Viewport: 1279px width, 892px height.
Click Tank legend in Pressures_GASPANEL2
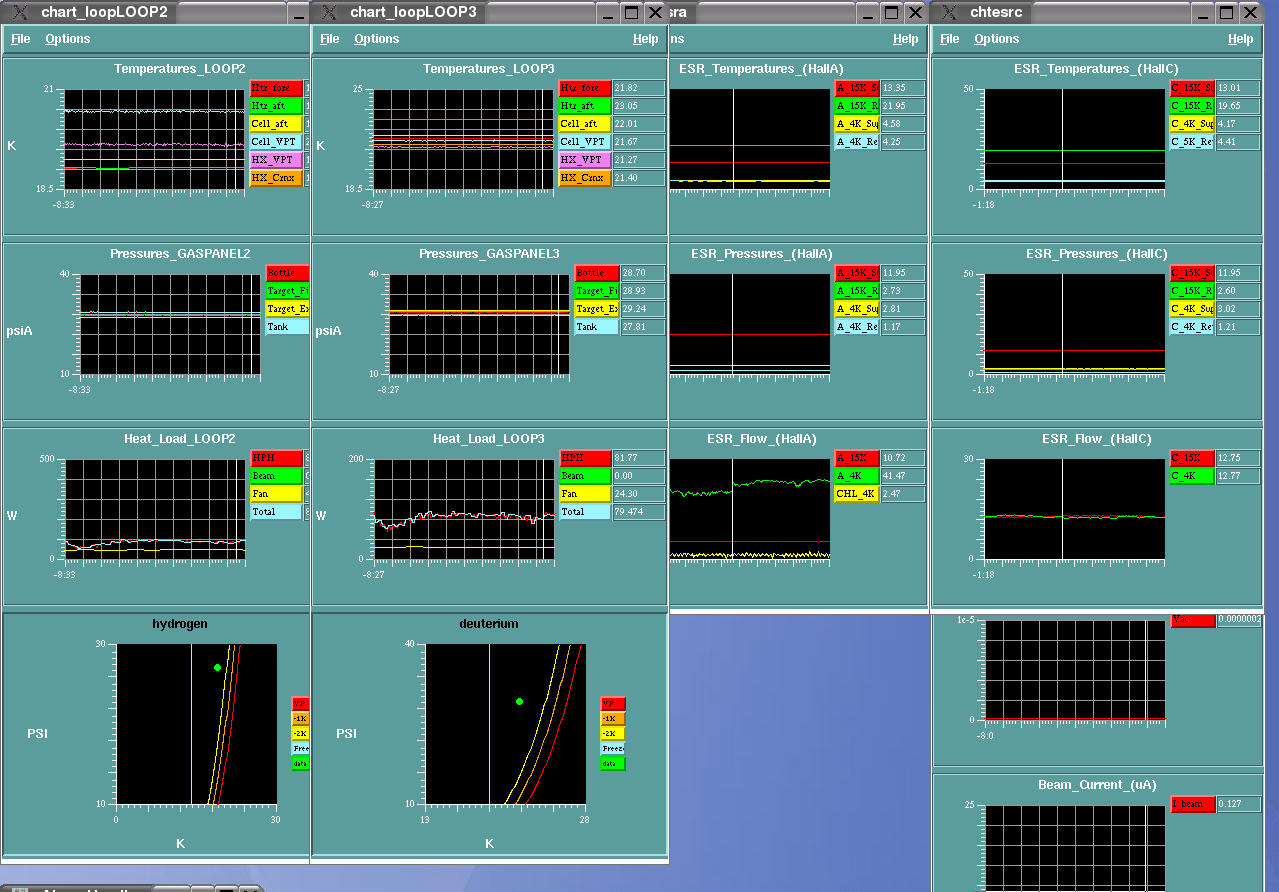coord(288,327)
